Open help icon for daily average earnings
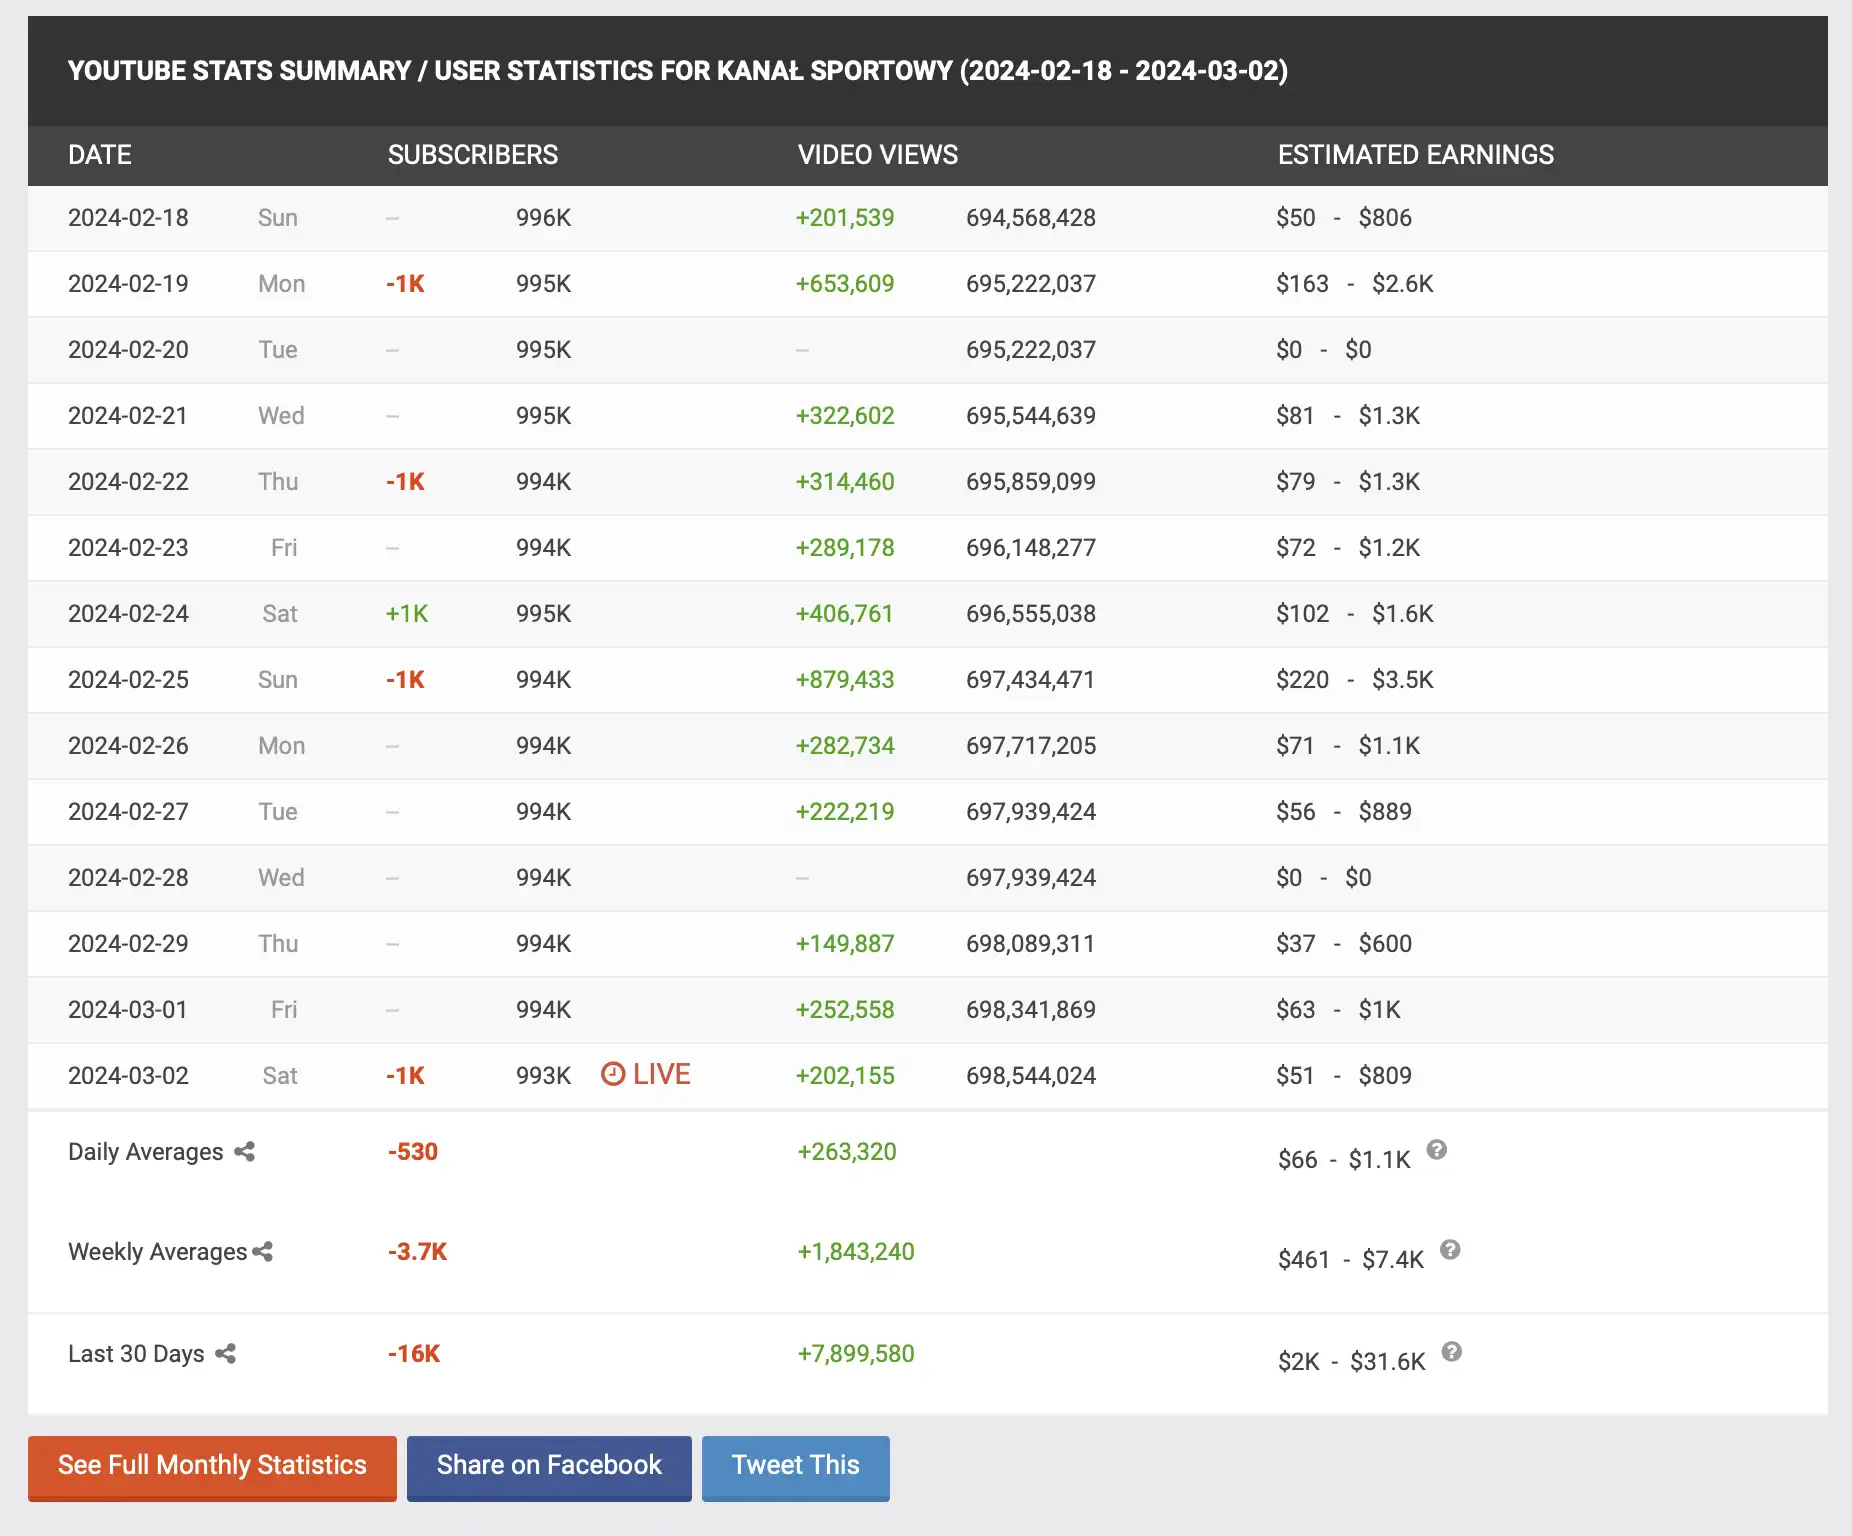 pyautogui.click(x=1436, y=1150)
